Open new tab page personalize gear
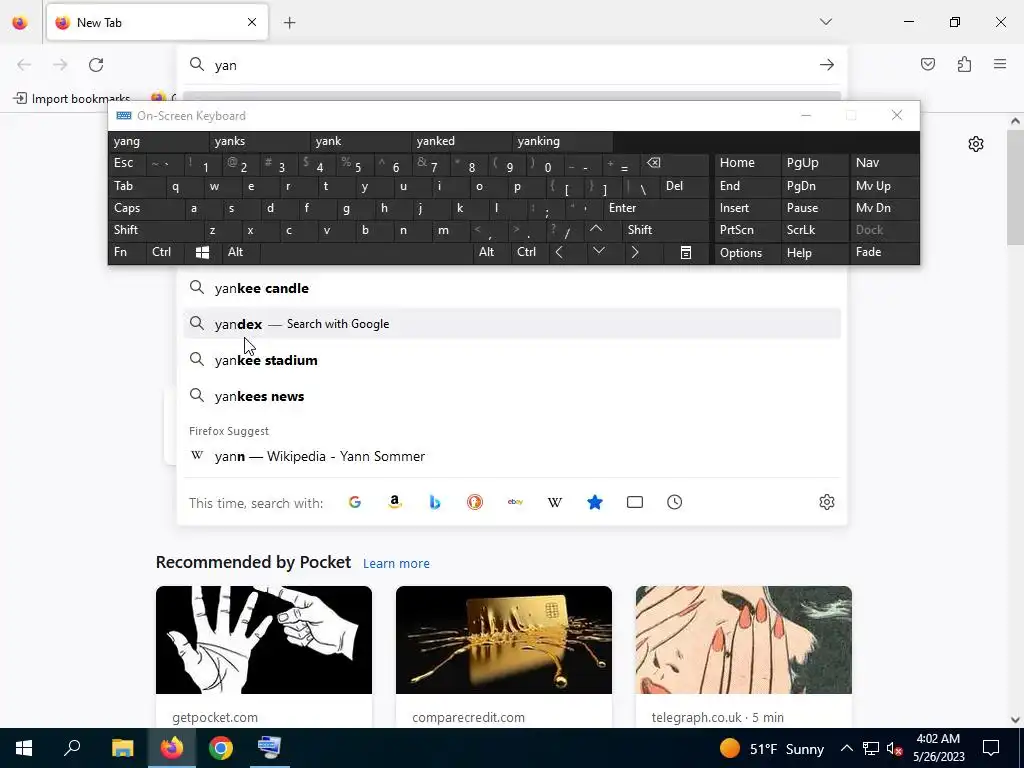 click(x=976, y=144)
